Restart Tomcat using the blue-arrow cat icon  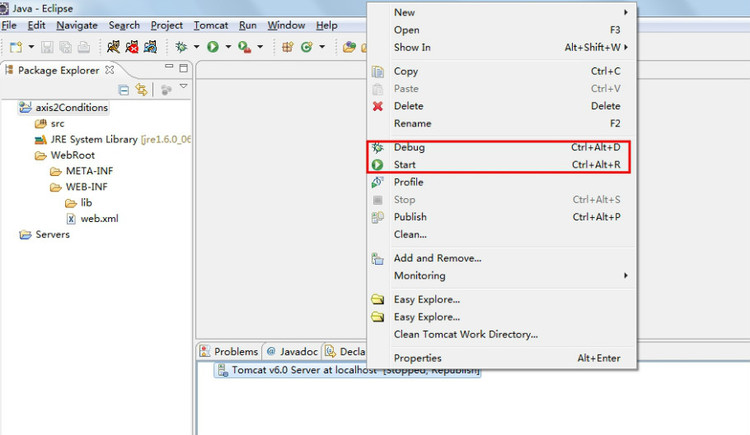[150, 47]
